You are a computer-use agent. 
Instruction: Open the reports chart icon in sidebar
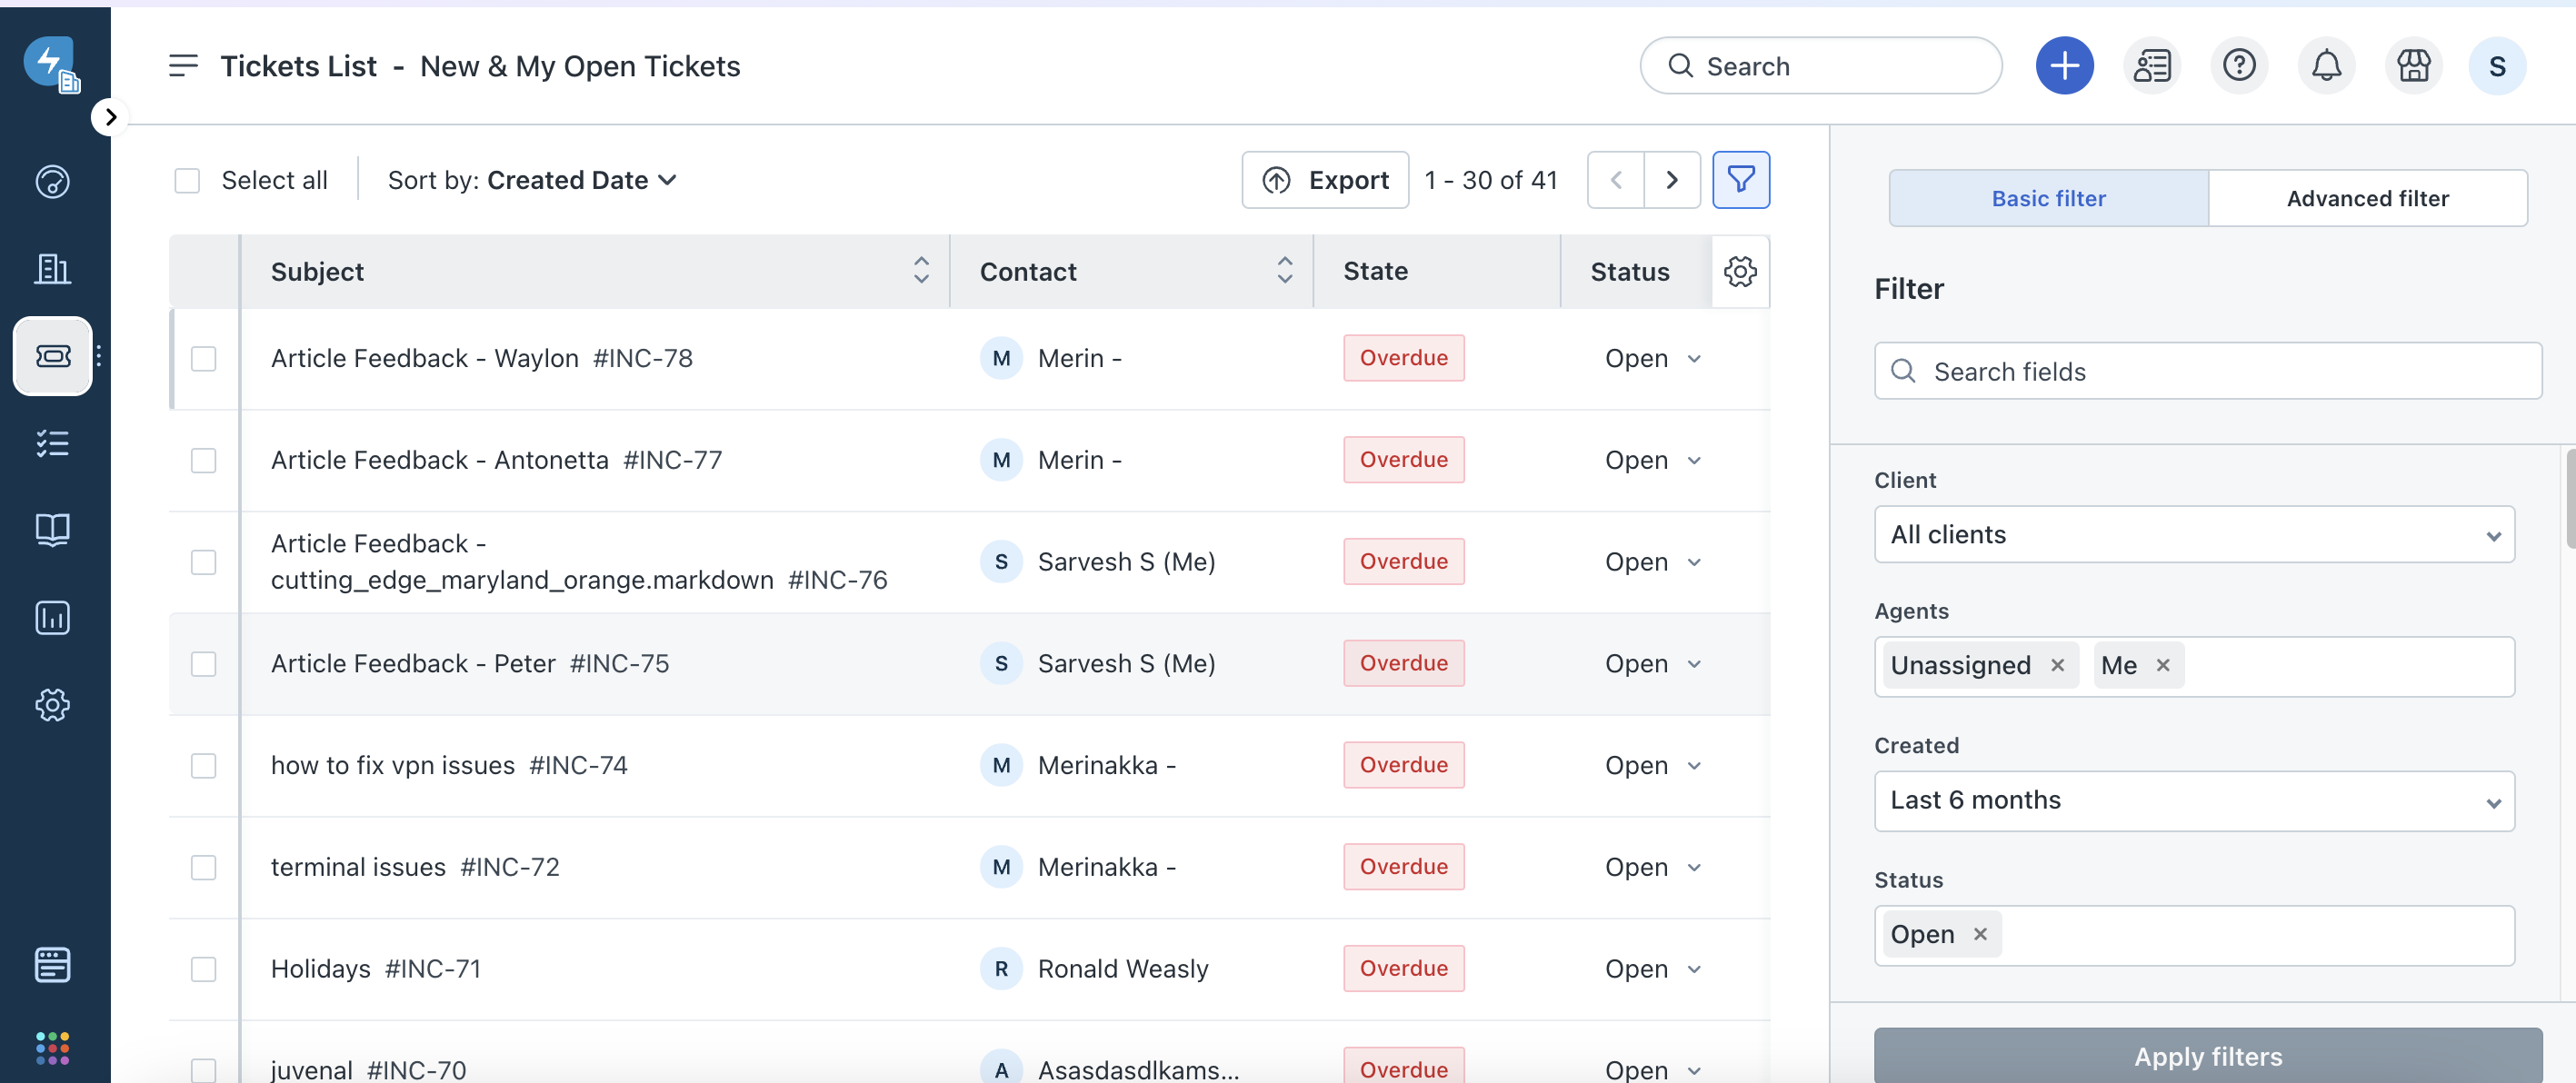(52, 618)
